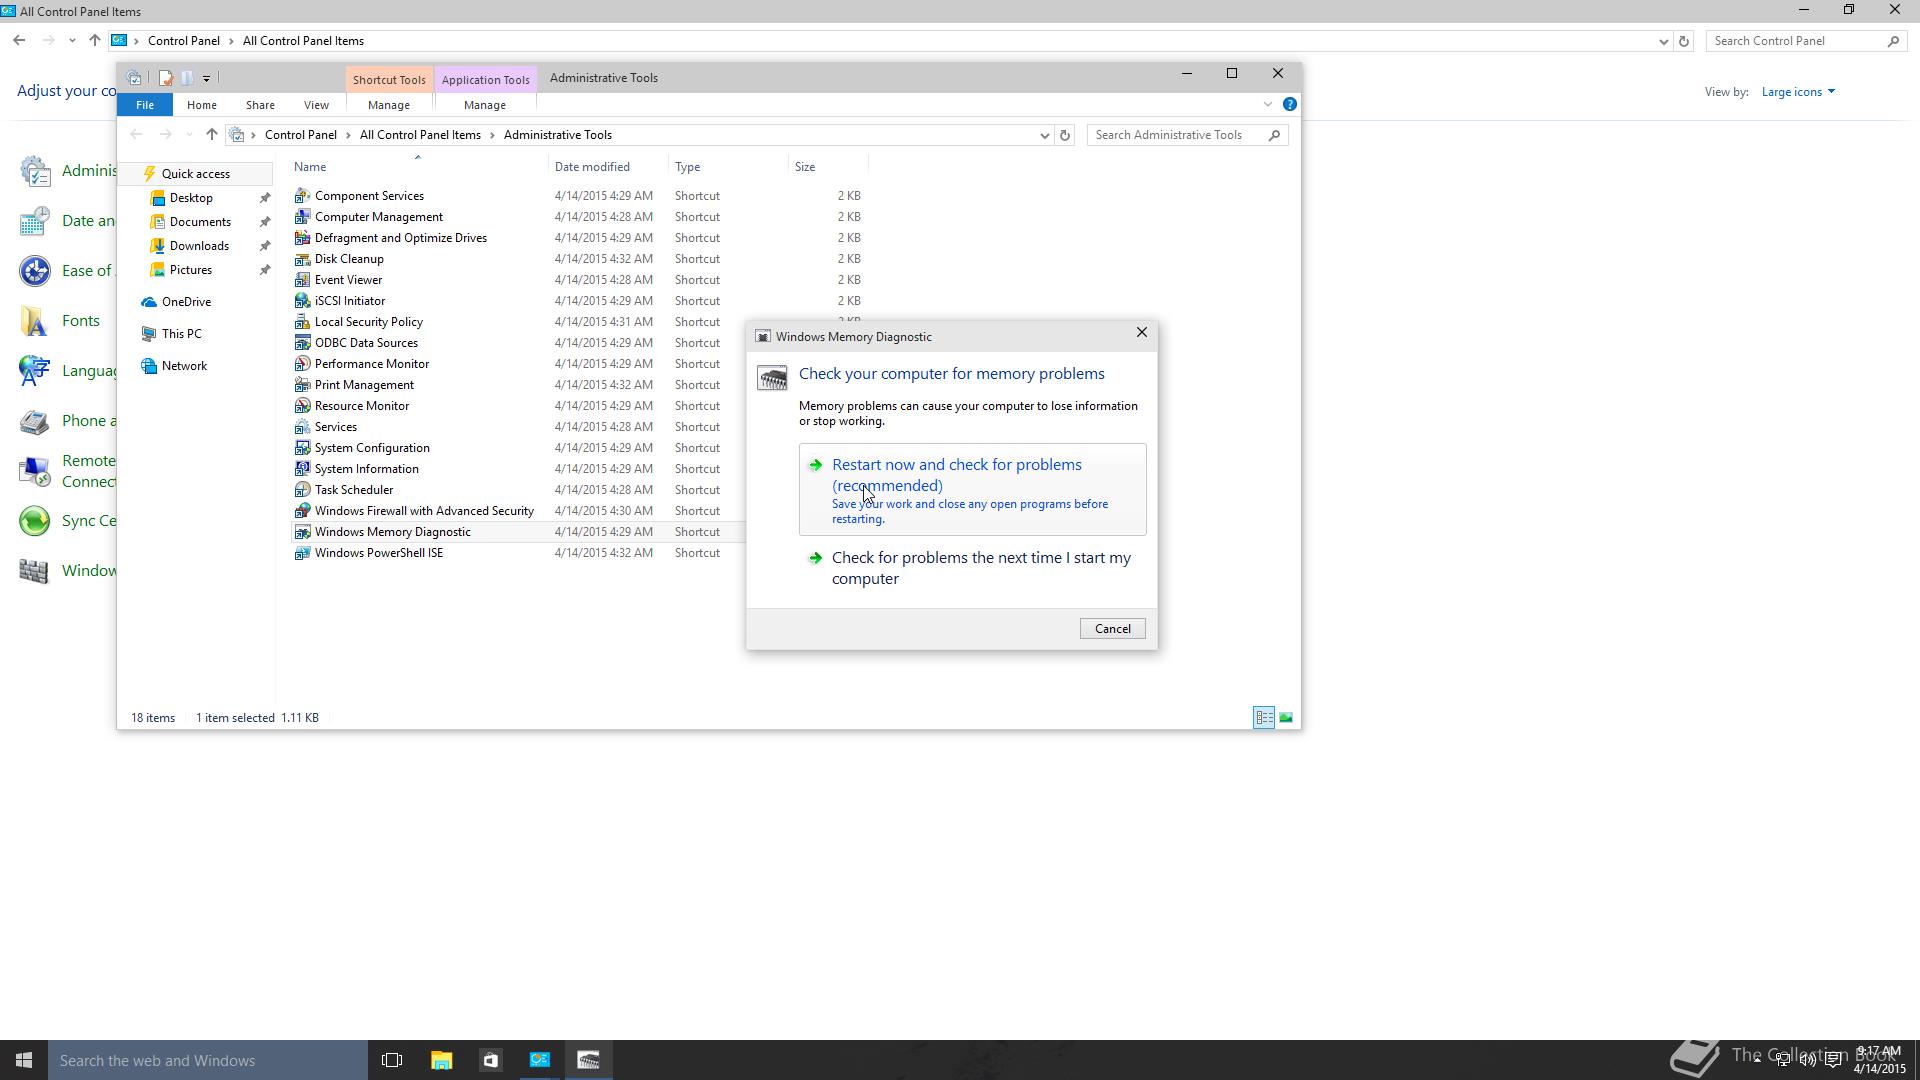Close the Windows Memory Diagnostic dialog
The image size is (1920, 1080).
click(x=1142, y=333)
